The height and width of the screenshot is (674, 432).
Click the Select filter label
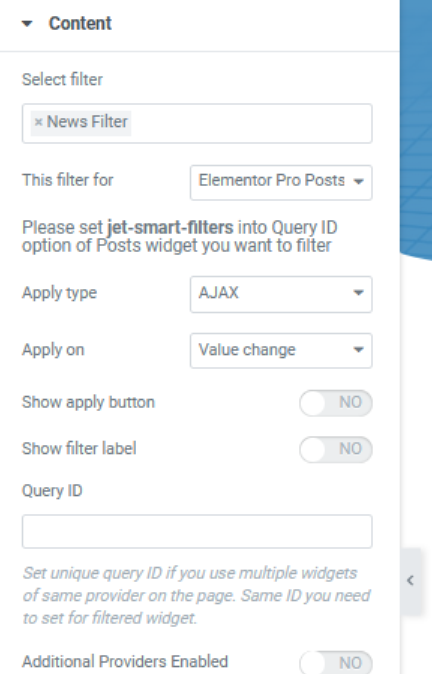point(62,80)
